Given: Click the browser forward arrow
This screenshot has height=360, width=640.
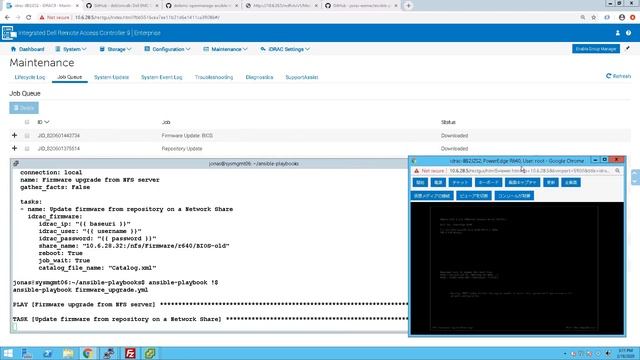Looking at the screenshot, I should [x=18, y=18].
